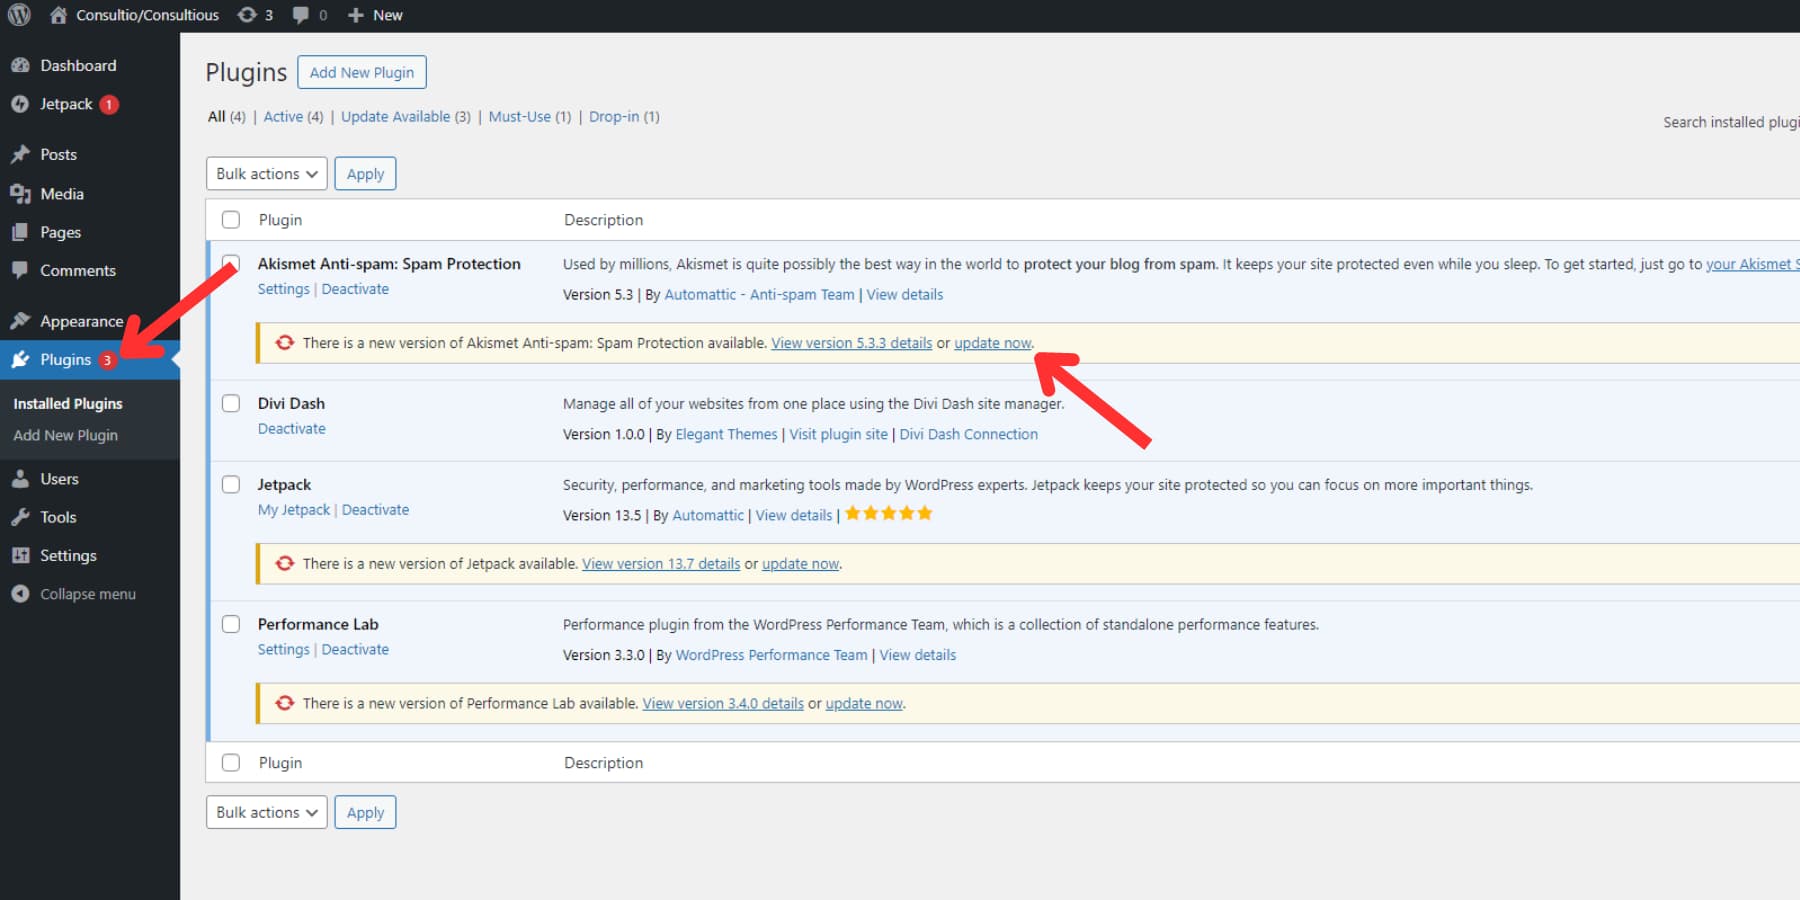Click the updates icon in the admin bar
Screen dimensions: 1800x900
[x=246, y=15]
